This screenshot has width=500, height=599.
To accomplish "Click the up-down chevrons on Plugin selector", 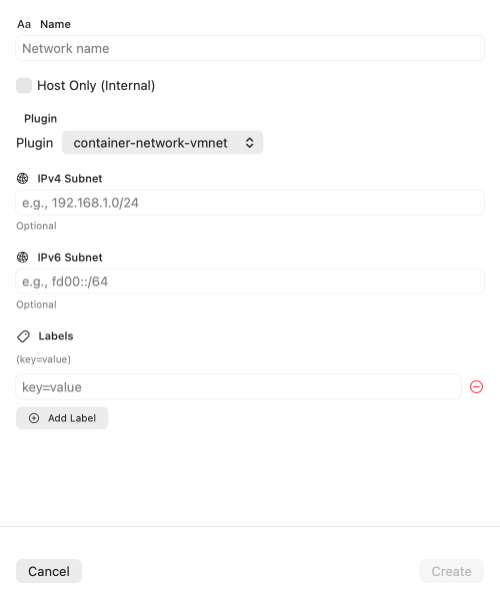I will [x=249, y=143].
